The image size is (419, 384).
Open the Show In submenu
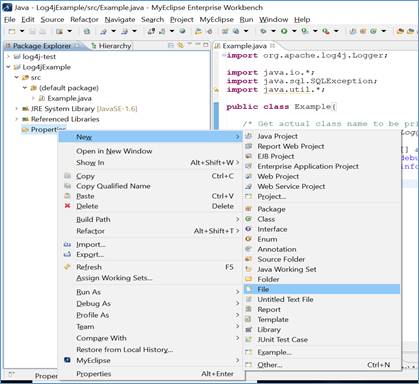click(x=152, y=163)
